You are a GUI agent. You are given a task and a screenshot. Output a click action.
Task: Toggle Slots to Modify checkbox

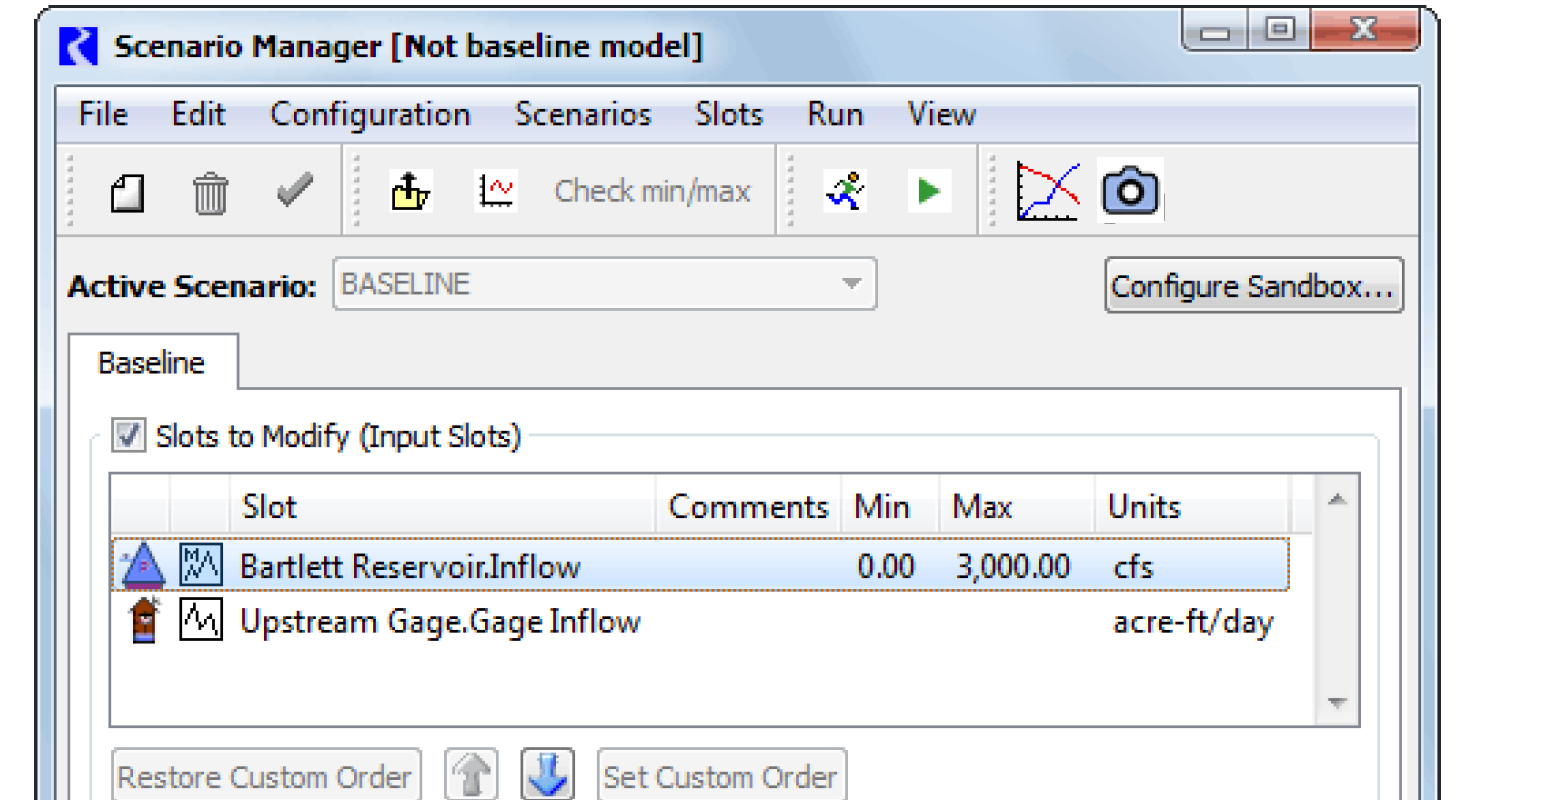point(128,436)
